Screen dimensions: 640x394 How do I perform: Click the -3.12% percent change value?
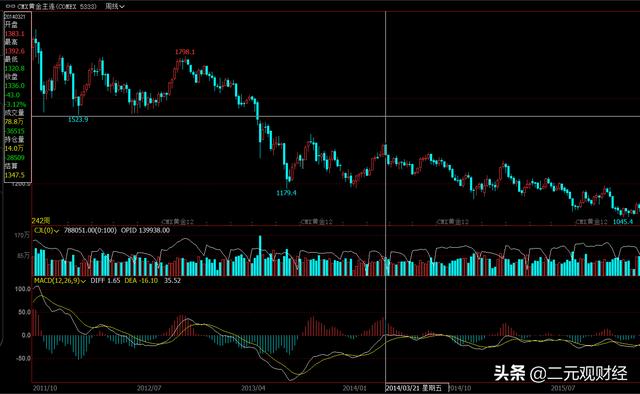[x=15, y=105]
